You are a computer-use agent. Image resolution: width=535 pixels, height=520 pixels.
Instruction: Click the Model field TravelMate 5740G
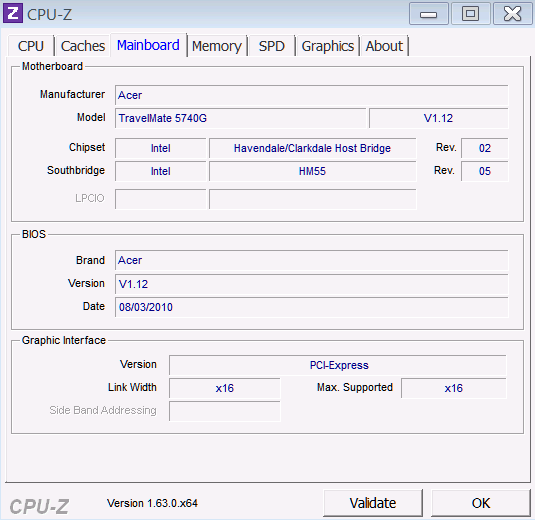pos(241,118)
